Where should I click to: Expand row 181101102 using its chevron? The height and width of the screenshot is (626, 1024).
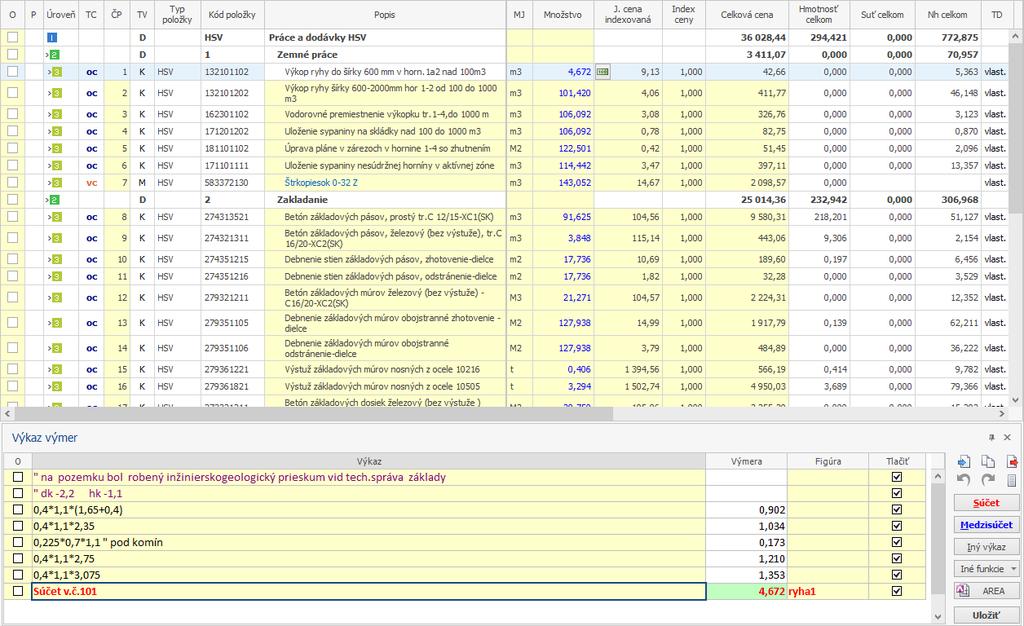pyautogui.click(x=49, y=148)
